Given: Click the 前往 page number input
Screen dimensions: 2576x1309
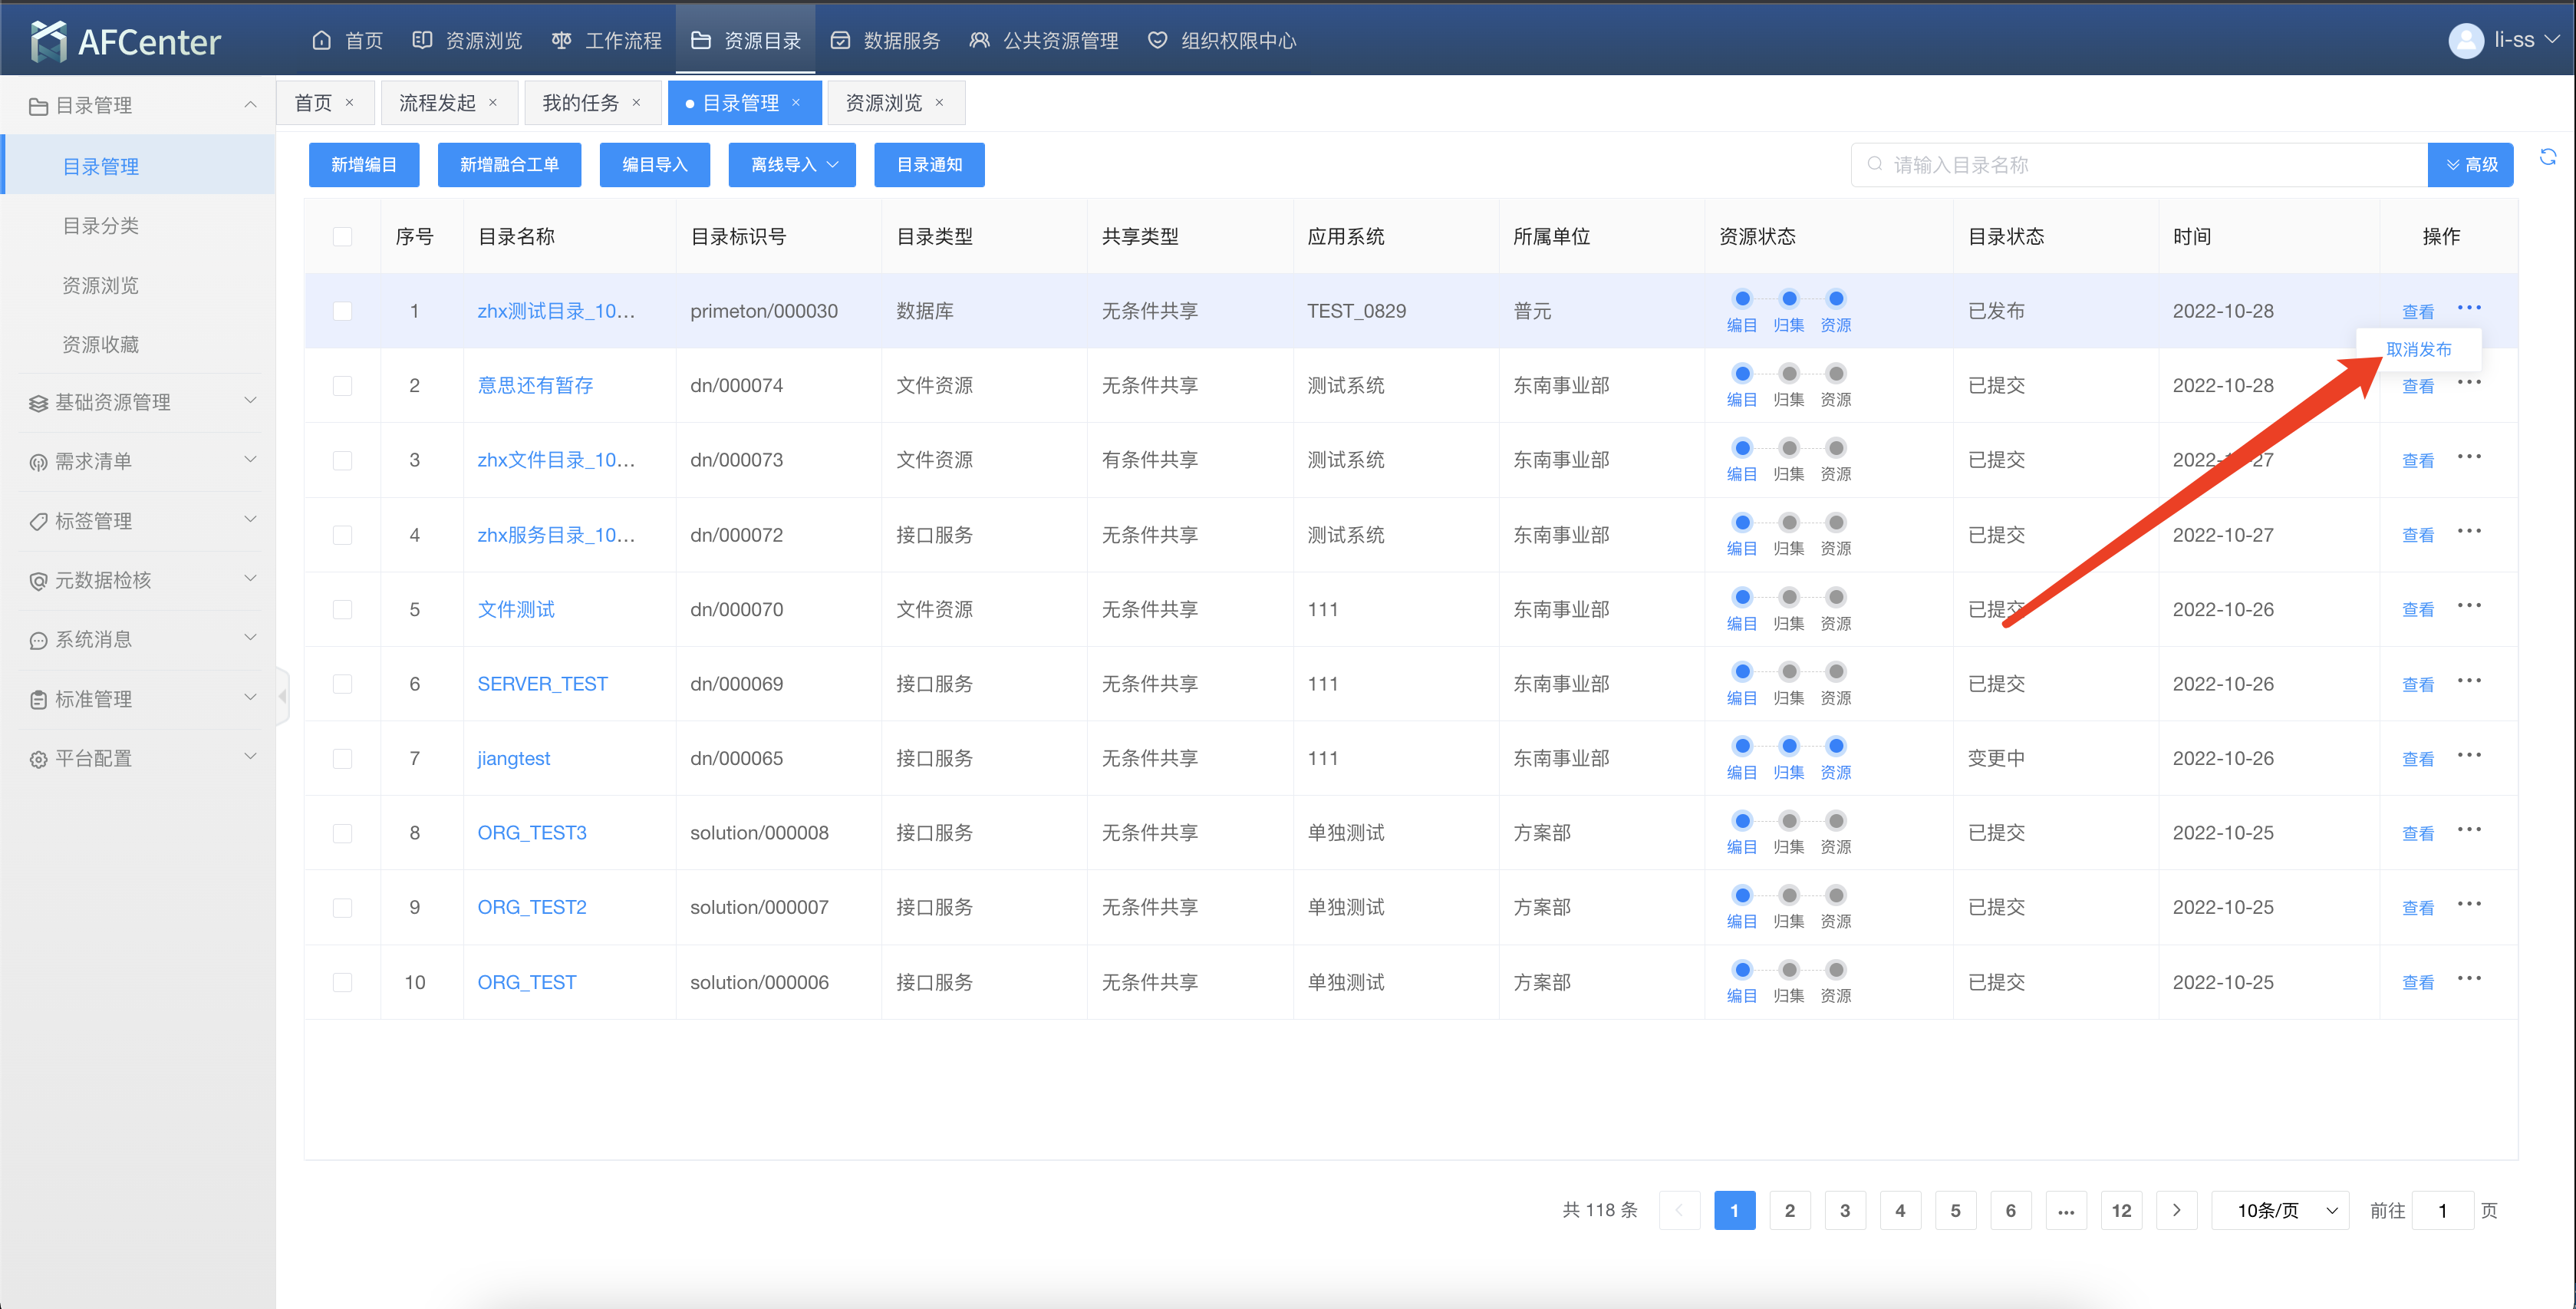Looking at the screenshot, I should (2442, 1210).
